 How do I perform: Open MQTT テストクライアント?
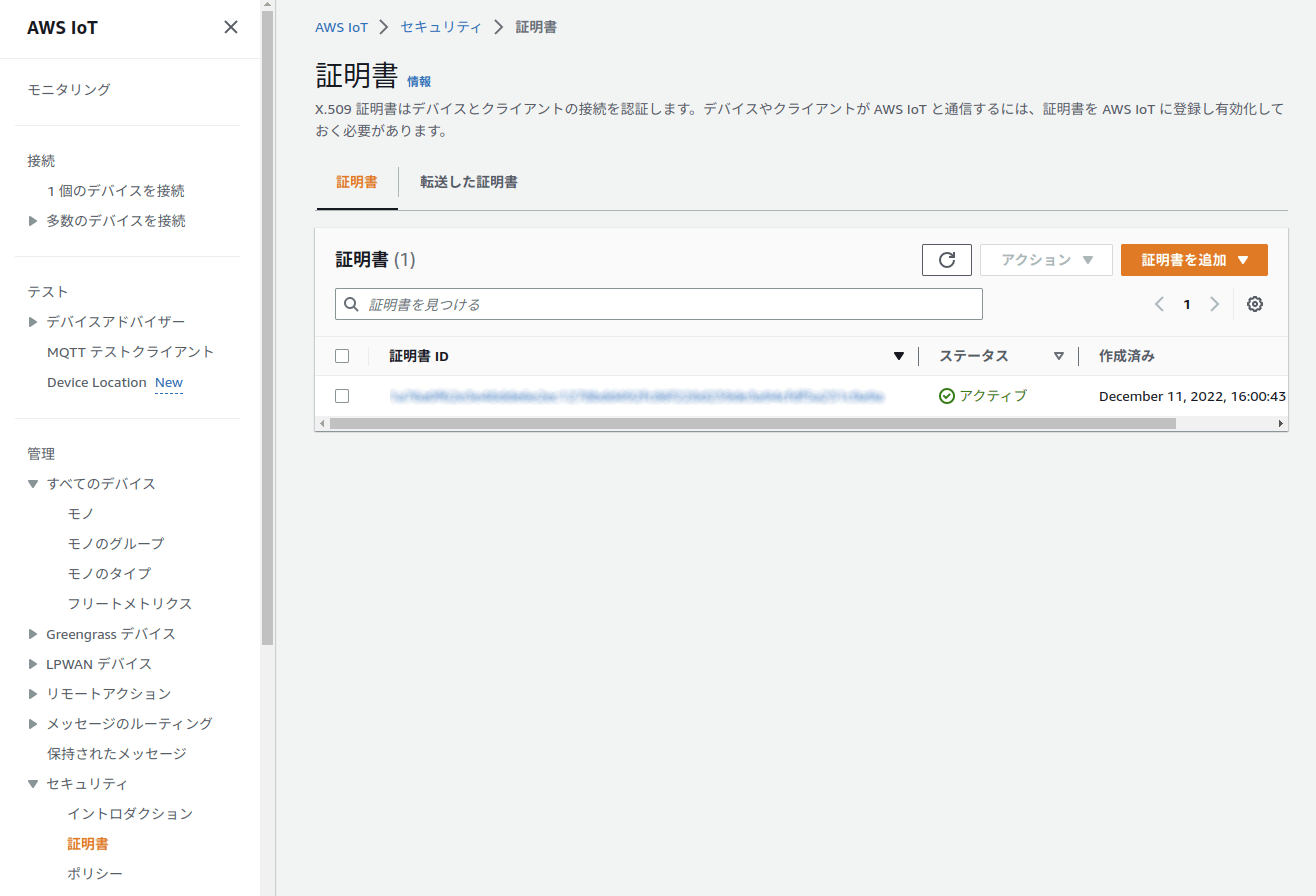[131, 352]
